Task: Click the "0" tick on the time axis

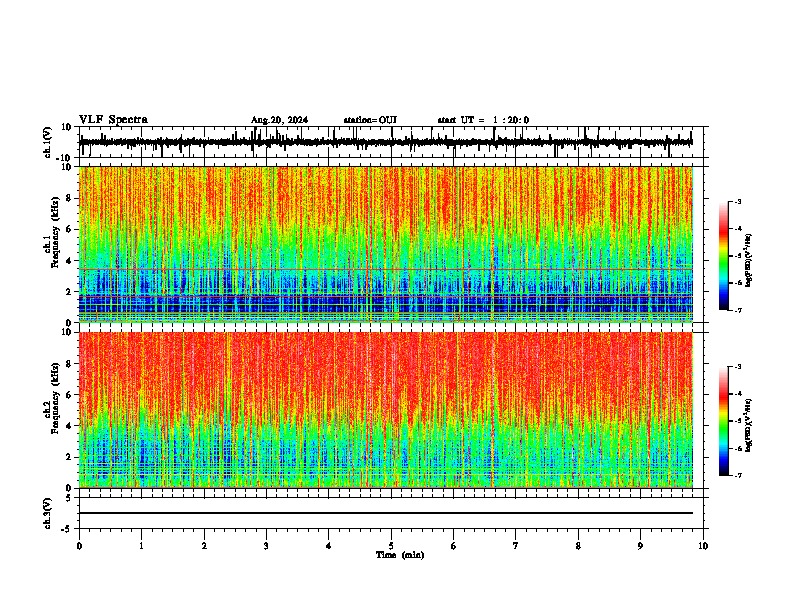Action: pos(79,546)
